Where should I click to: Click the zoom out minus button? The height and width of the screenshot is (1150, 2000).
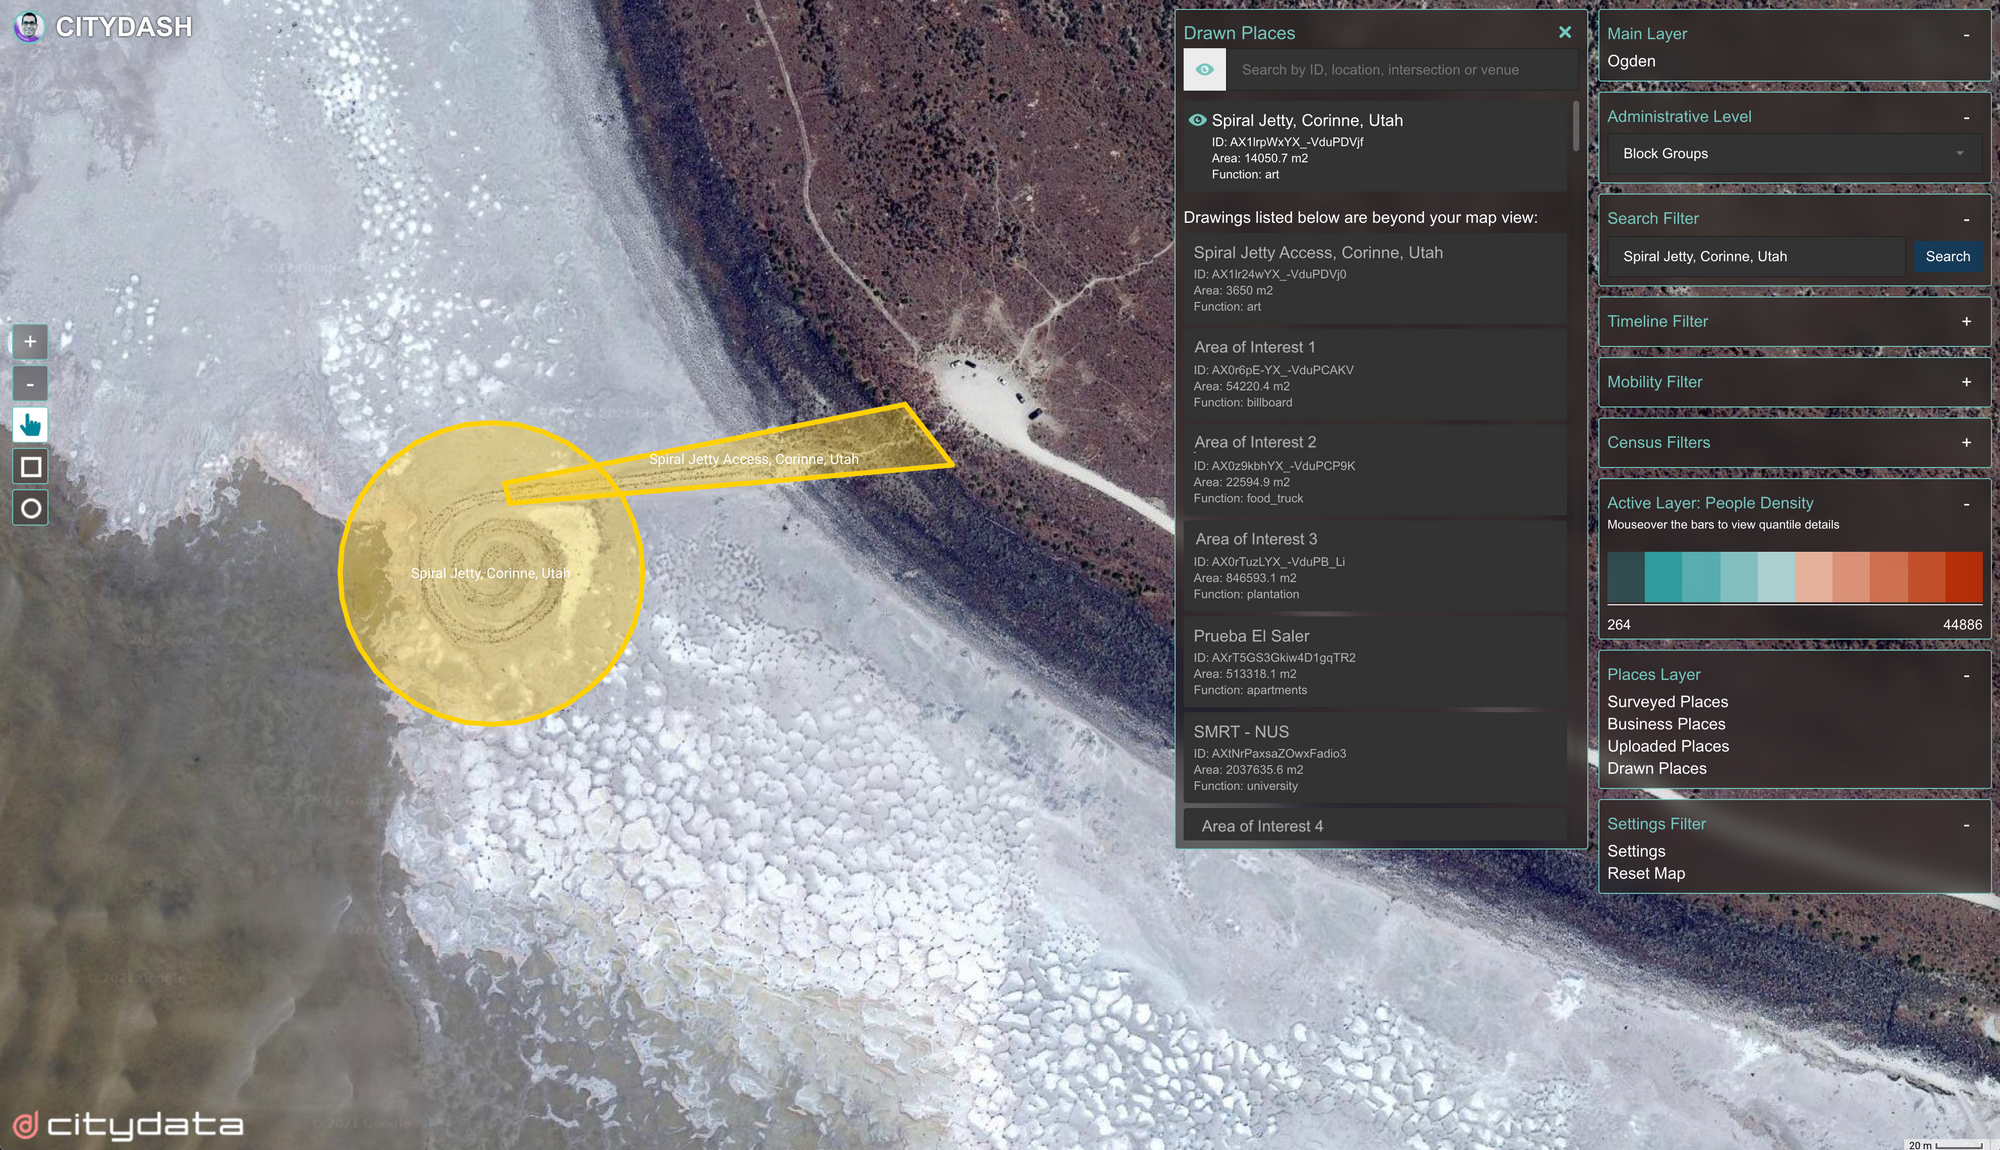(30, 384)
